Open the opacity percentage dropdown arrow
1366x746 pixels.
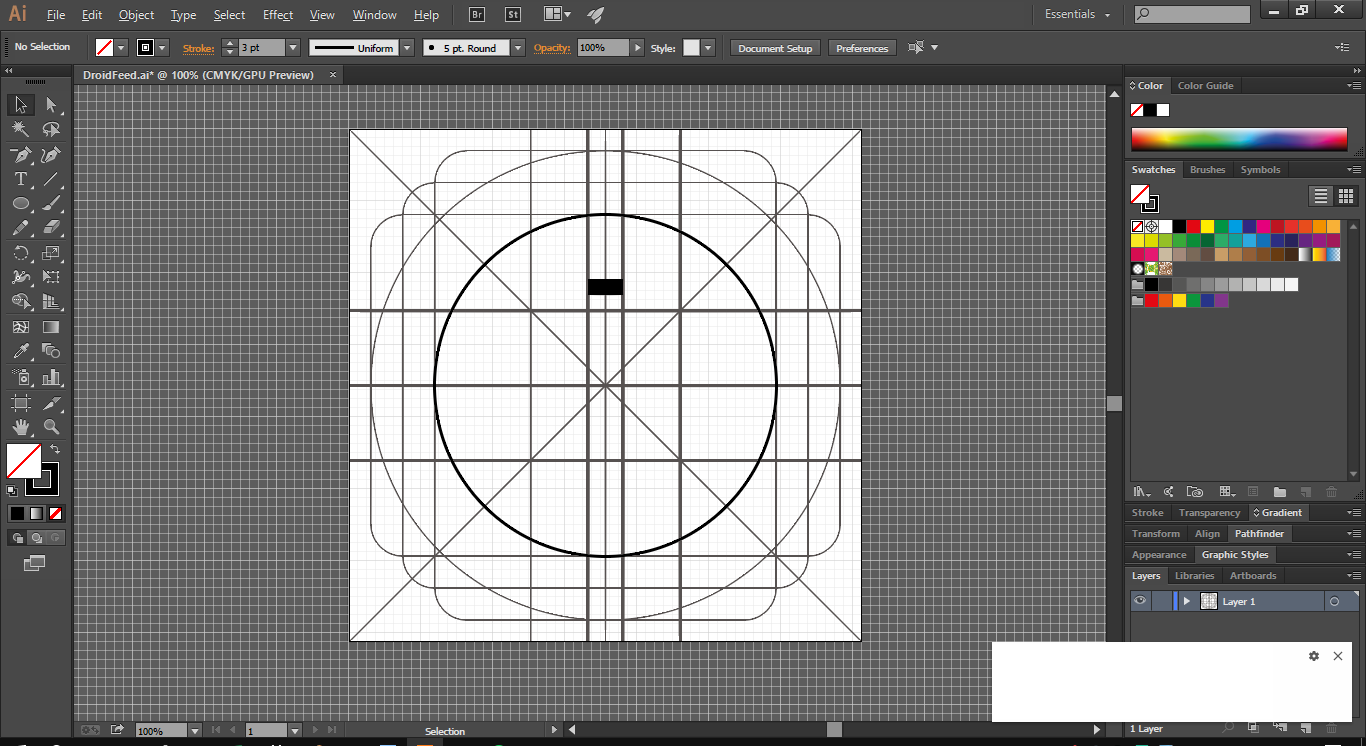637,48
